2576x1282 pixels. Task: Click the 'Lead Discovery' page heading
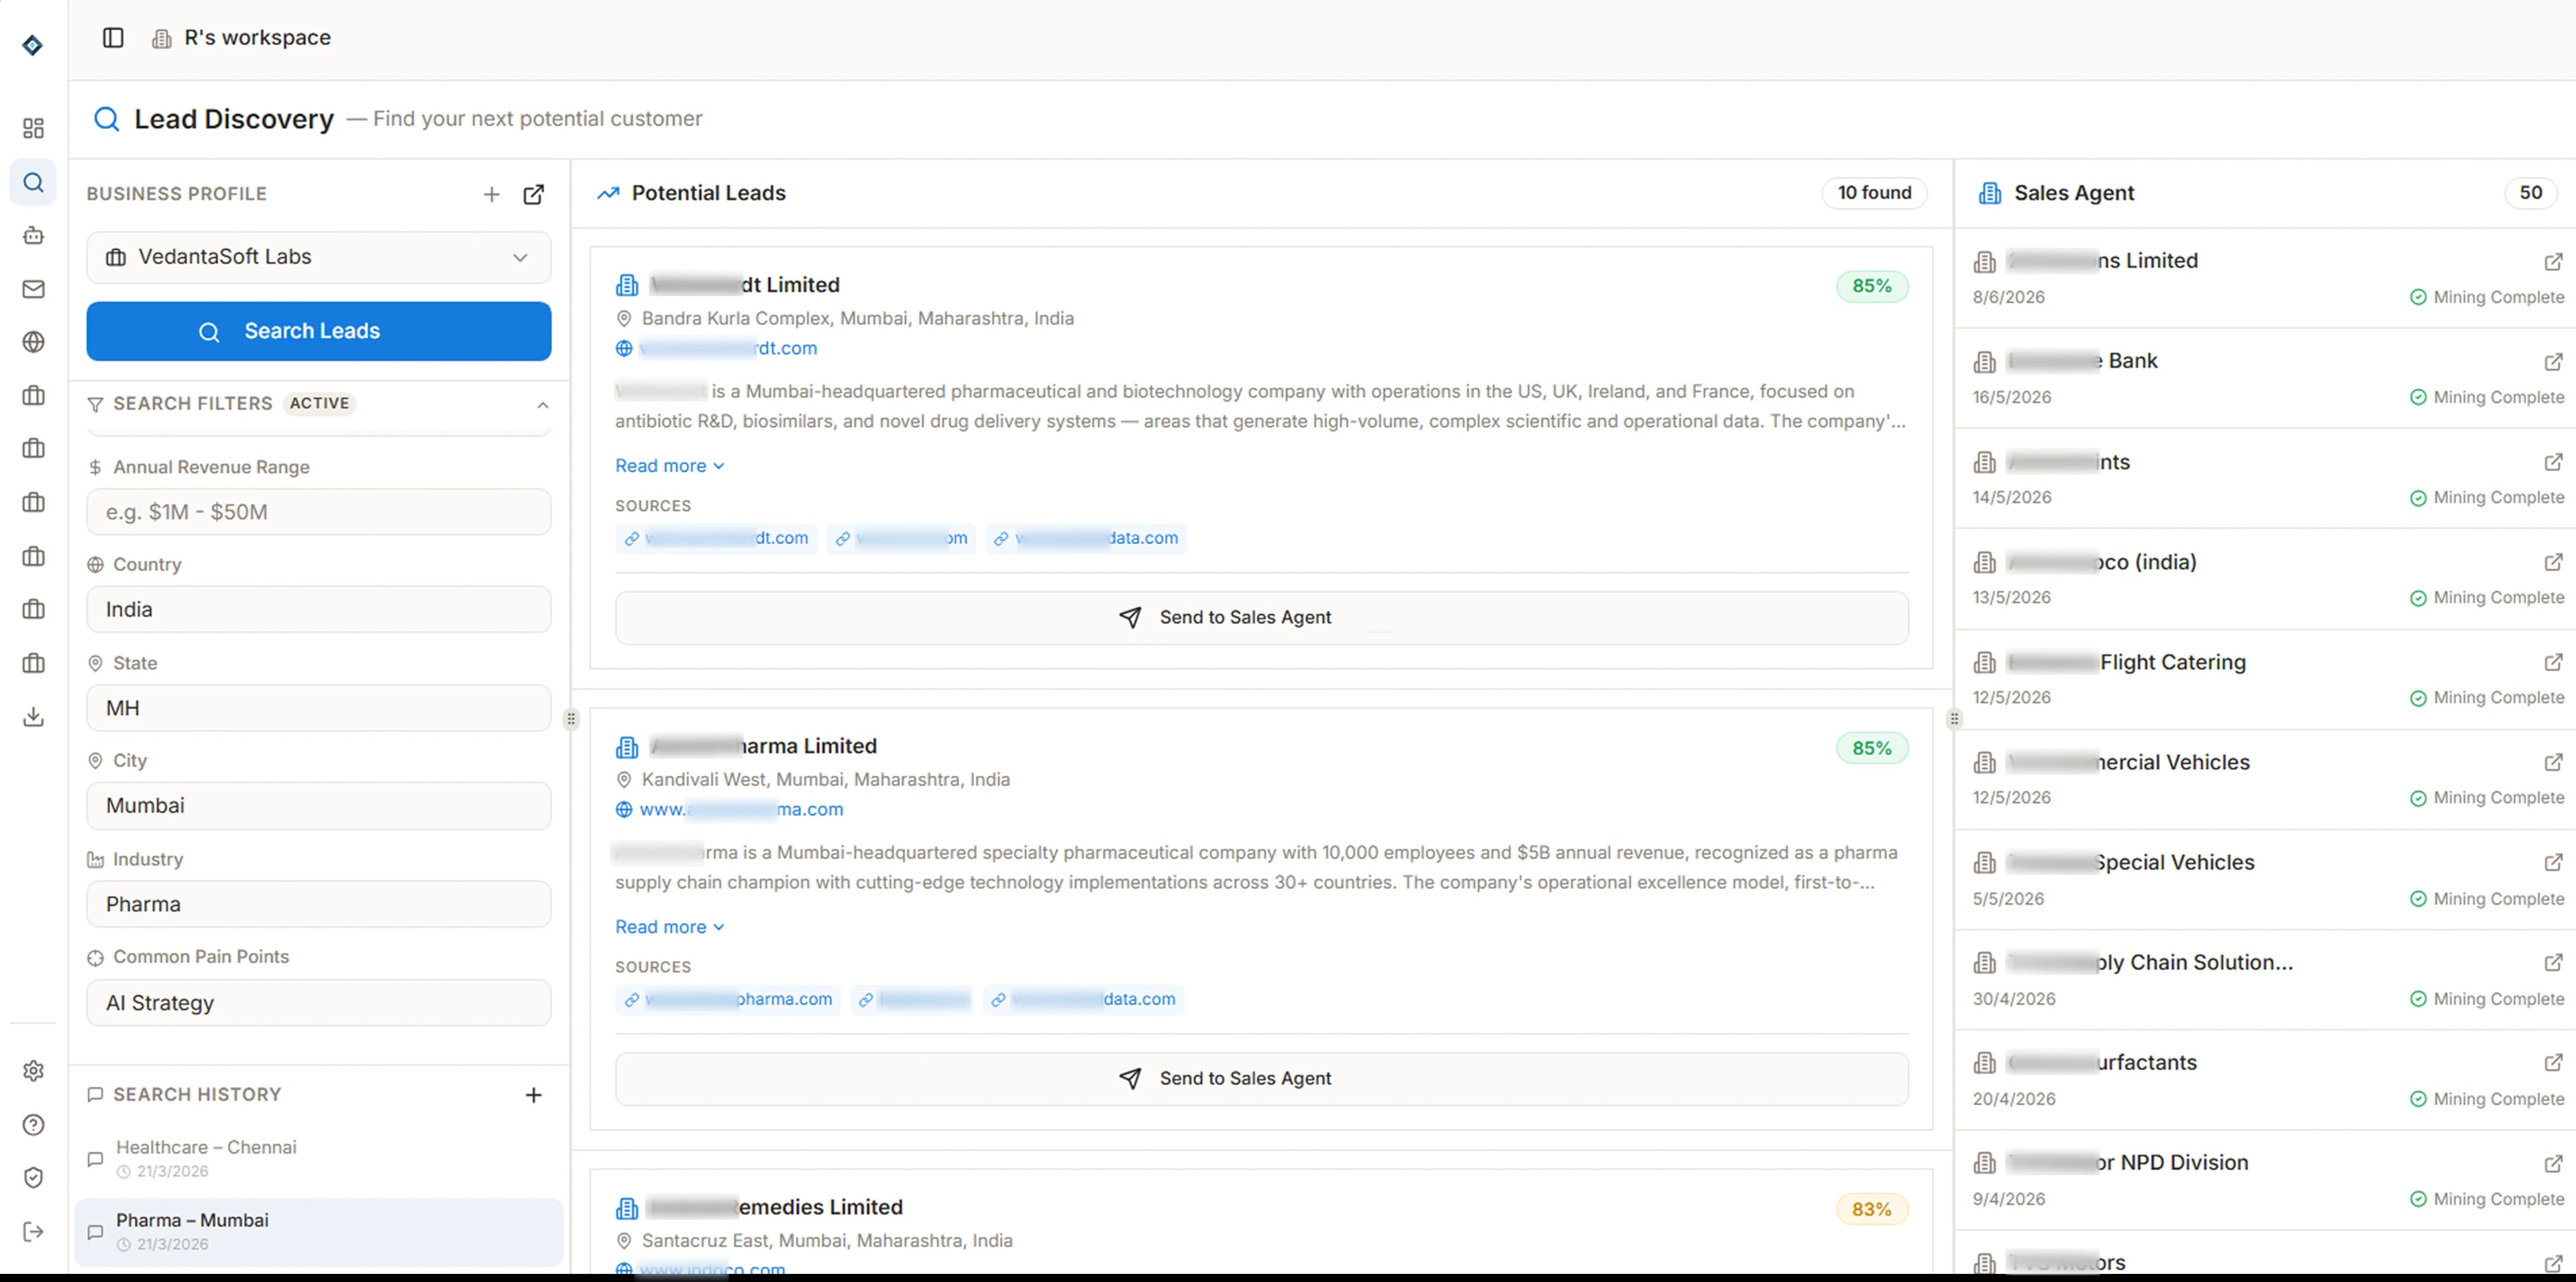[234, 119]
